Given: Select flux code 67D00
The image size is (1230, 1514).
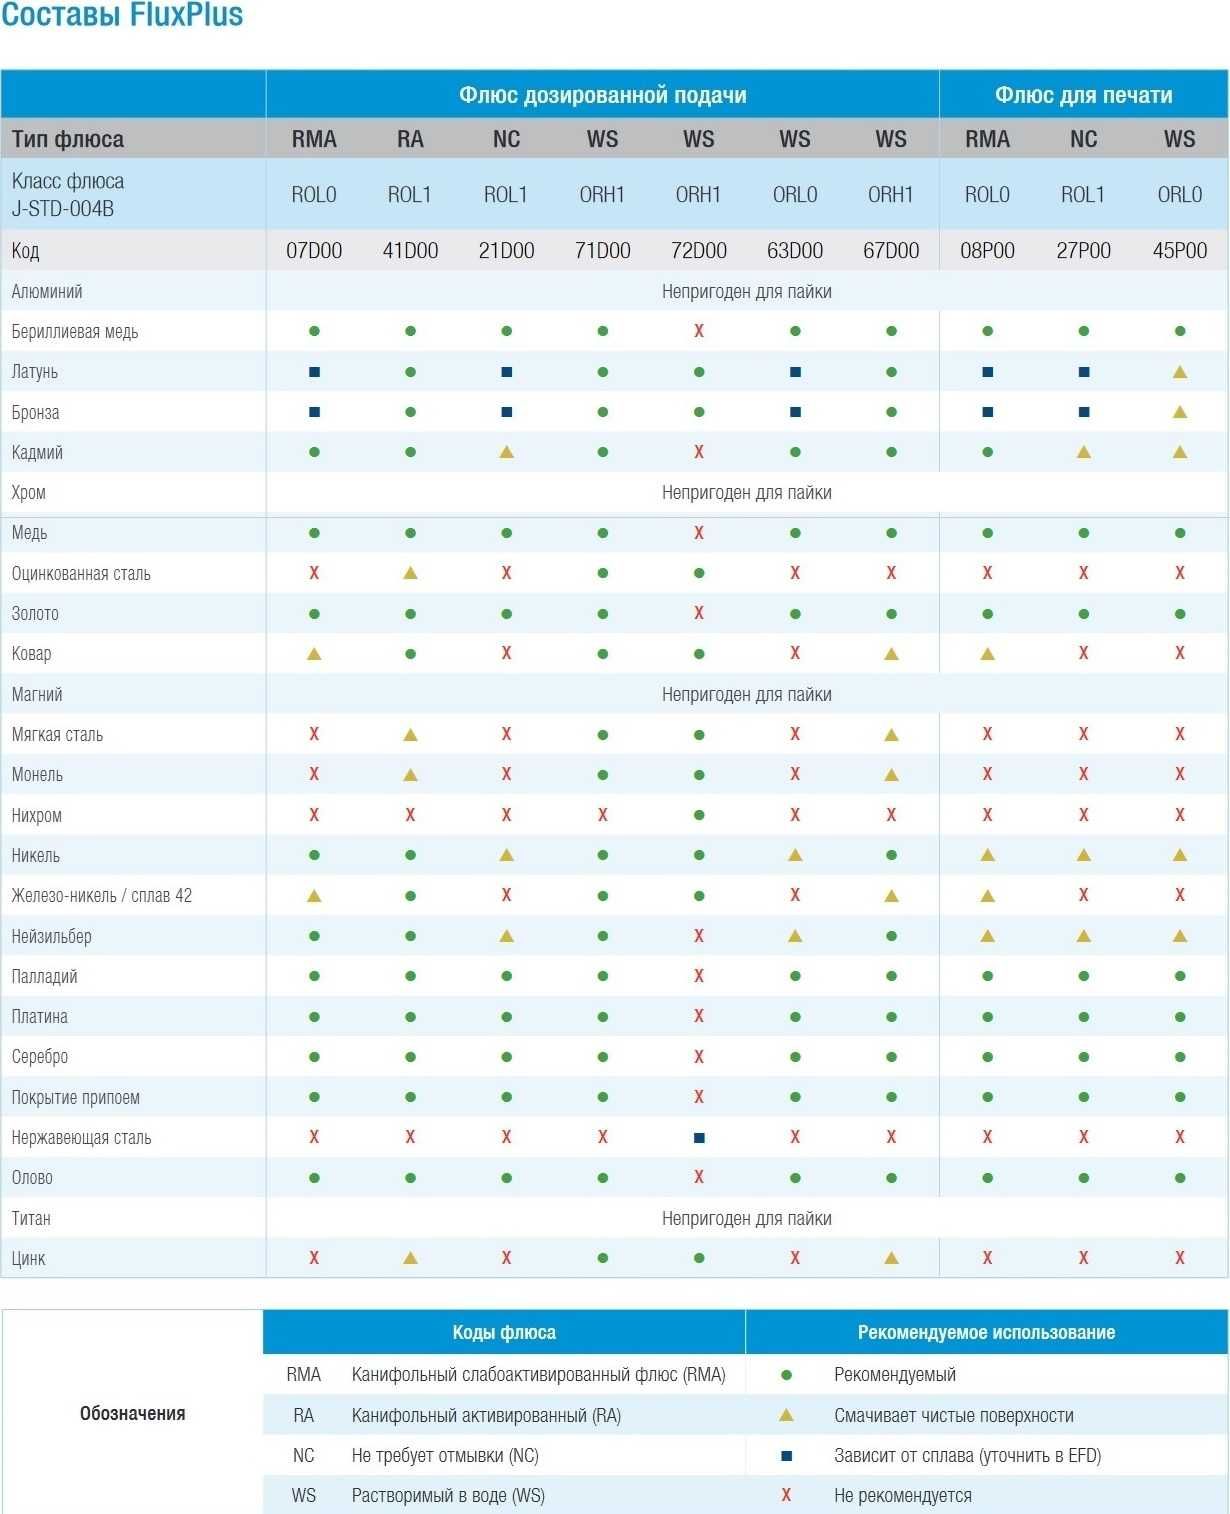Looking at the screenshot, I should [x=891, y=251].
